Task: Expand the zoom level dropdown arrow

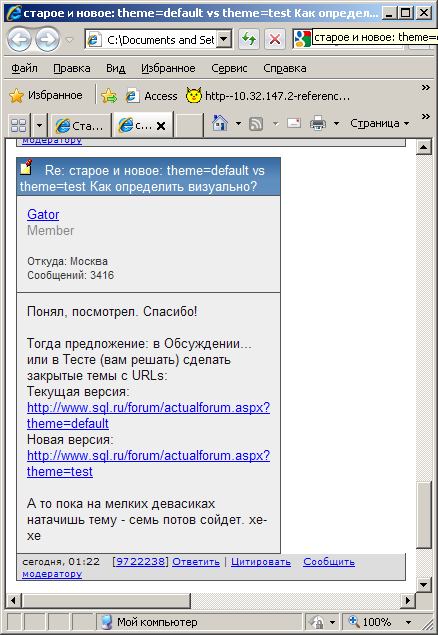Action: [x=408, y=622]
